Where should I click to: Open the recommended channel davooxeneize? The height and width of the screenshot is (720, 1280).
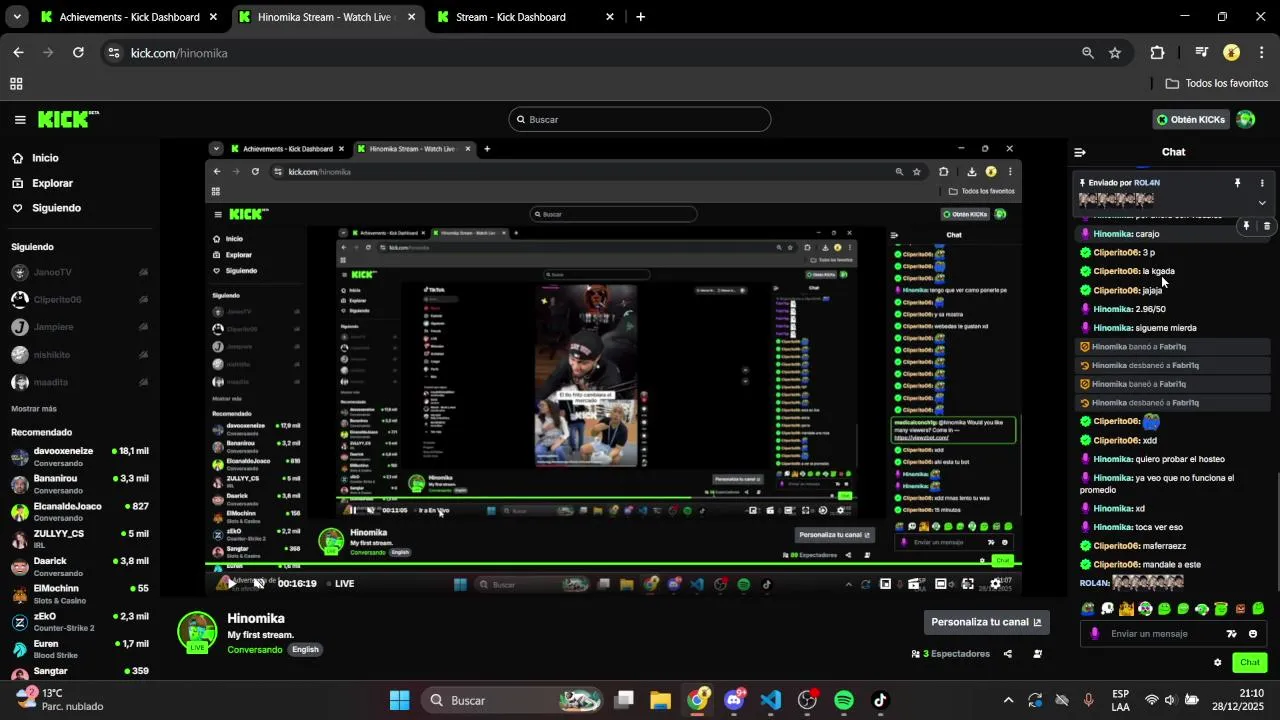pyautogui.click(x=80, y=456)
